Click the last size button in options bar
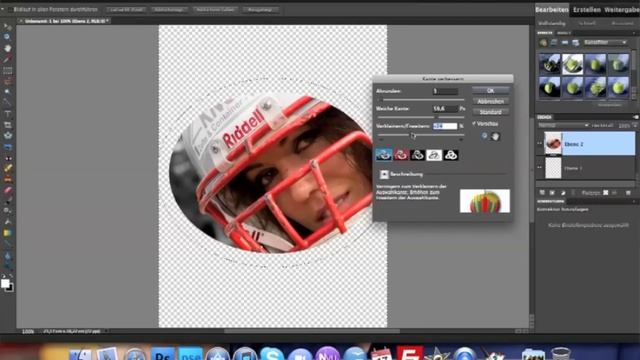This screenshot has width=640, height=360. 261,9
